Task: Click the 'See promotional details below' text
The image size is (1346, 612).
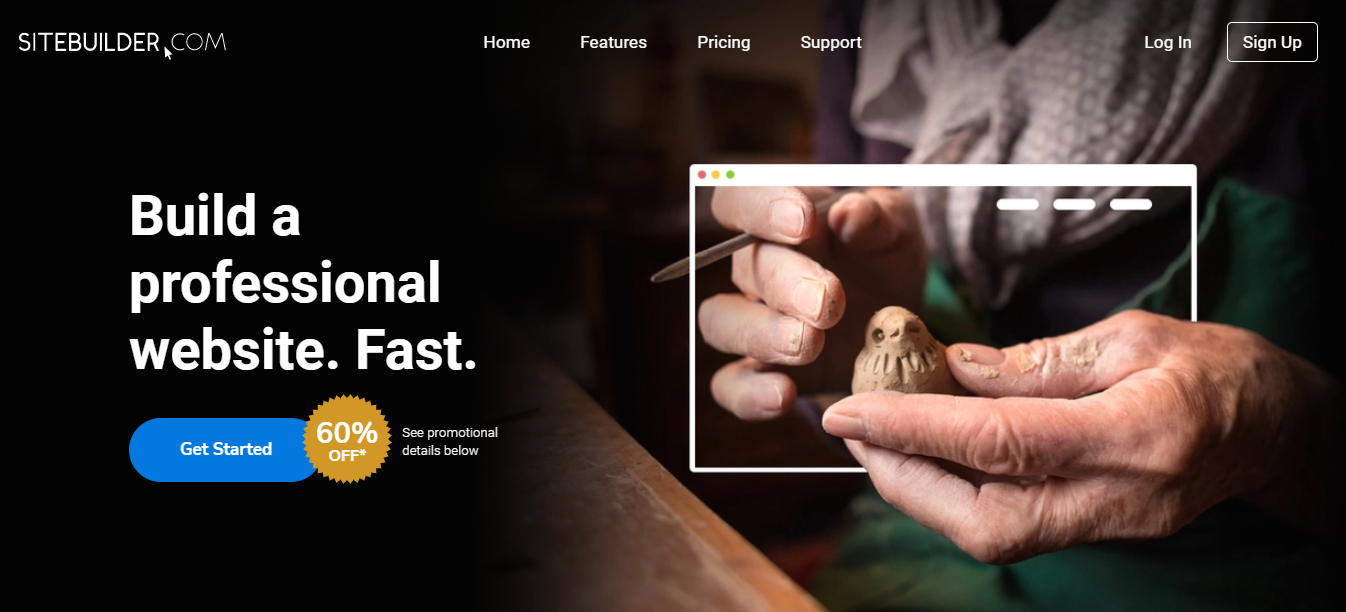Action: [x=450, y=441]
